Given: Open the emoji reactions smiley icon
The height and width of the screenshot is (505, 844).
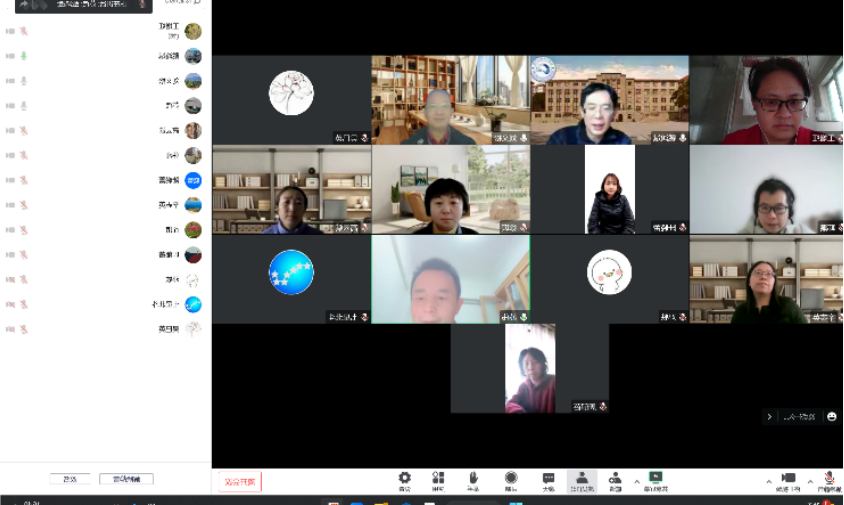Looking at the screenshot, I should point(831,416).
